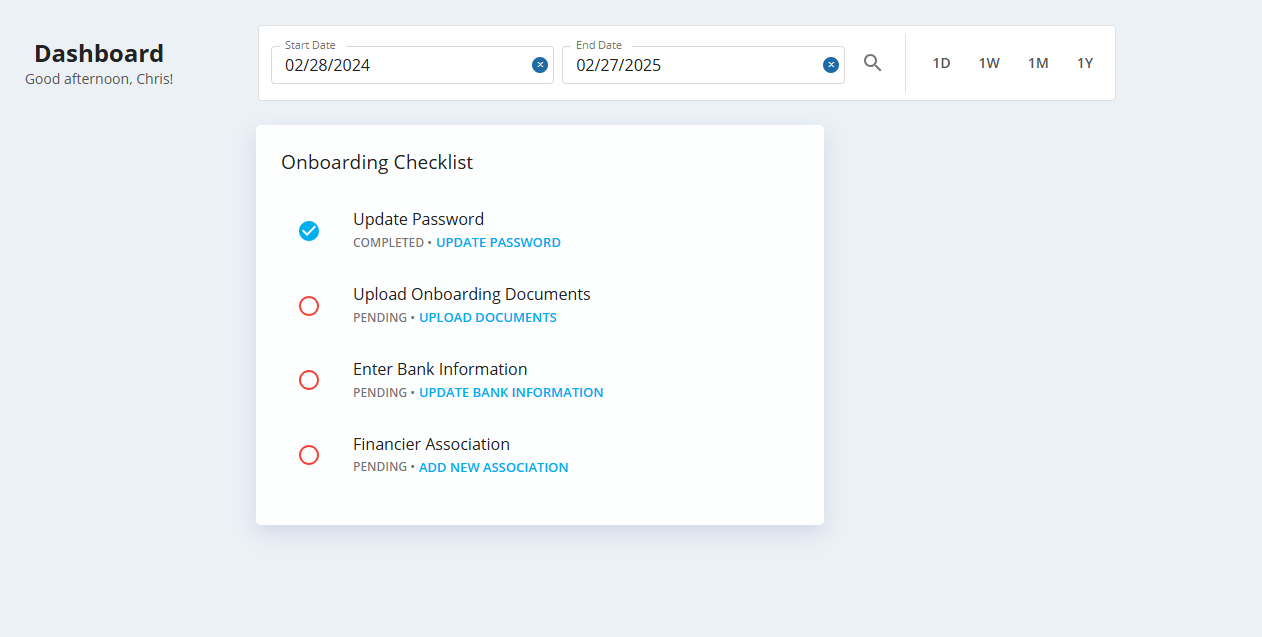
Task: Toggle the Enter Bank Information circle
Action: click(x=309, y=380)
